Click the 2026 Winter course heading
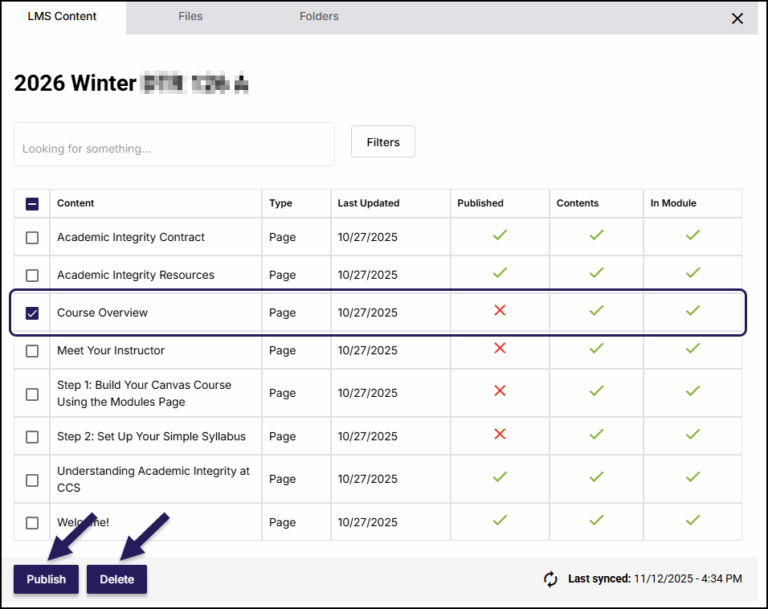The width and height of the screenshot is (768, 609). coord(131,83)
